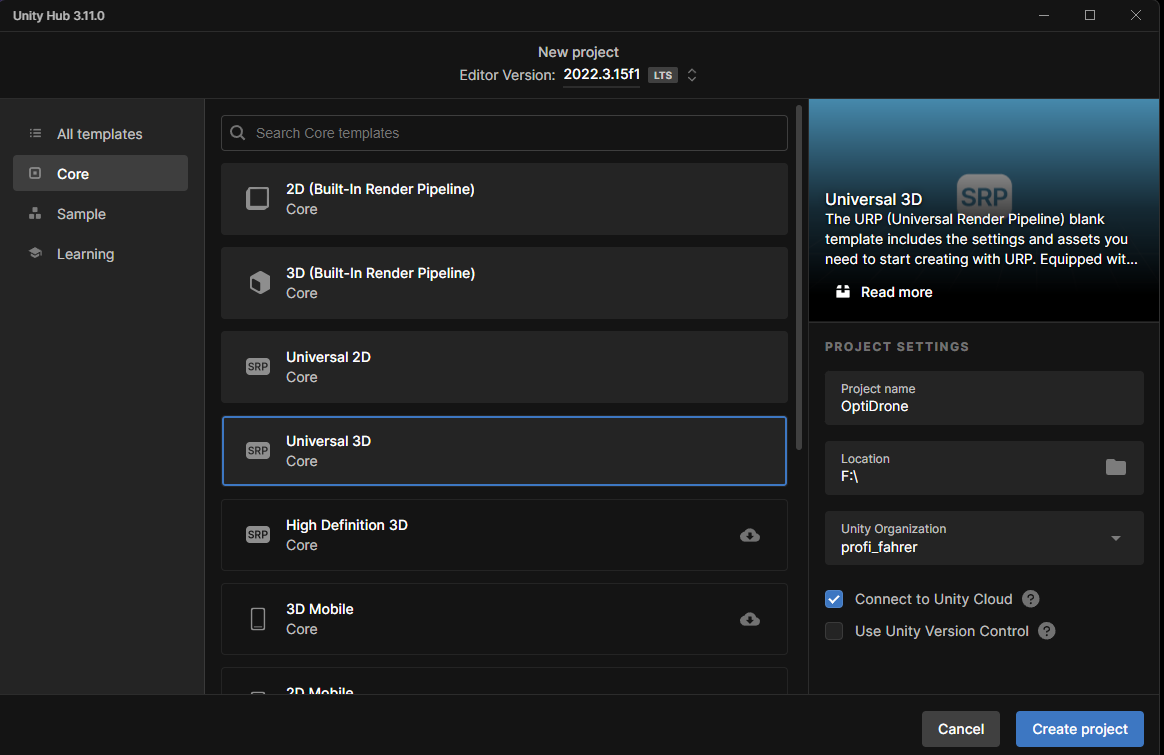Click the Sample category blocks icon

[x=35, y=213]
